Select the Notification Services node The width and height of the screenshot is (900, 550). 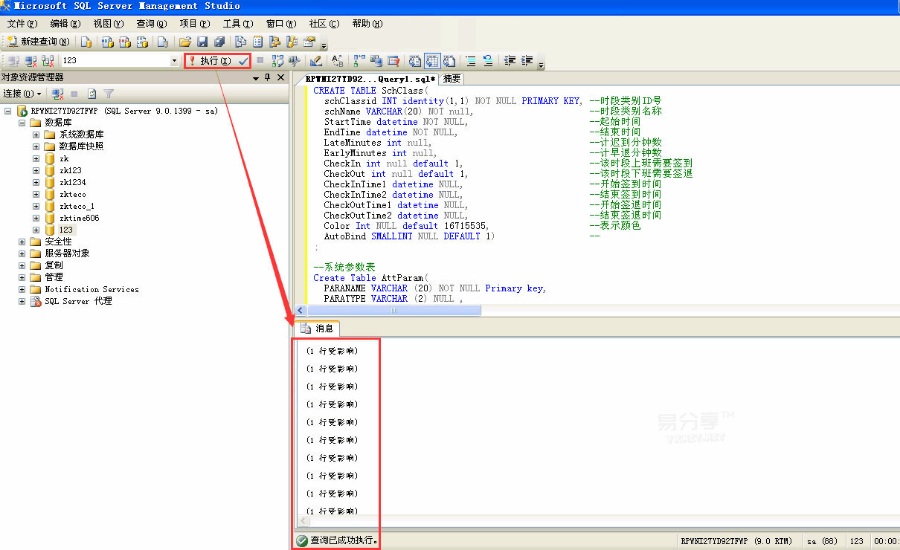point(92,289)
